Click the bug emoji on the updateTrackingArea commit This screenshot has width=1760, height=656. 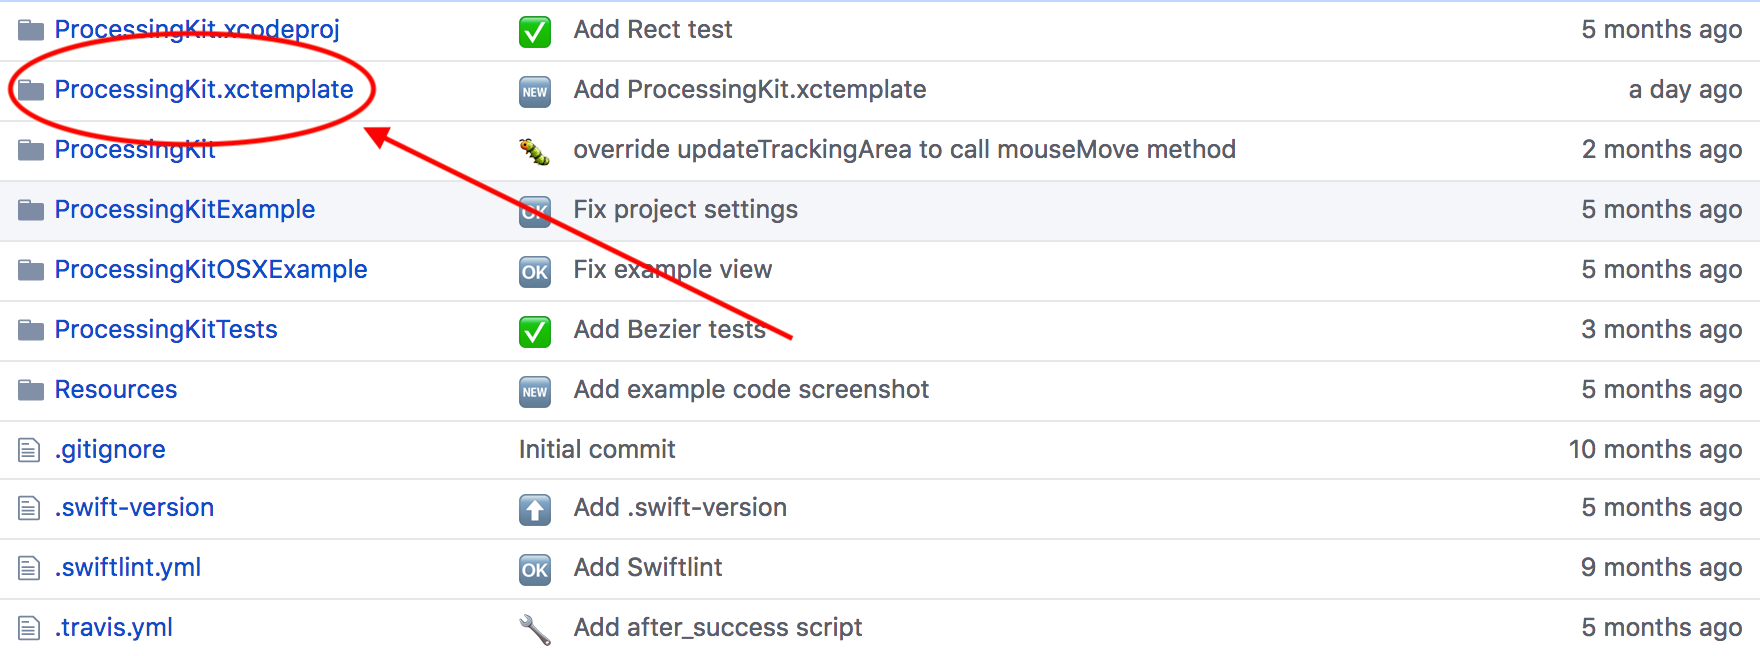[535, 151]
